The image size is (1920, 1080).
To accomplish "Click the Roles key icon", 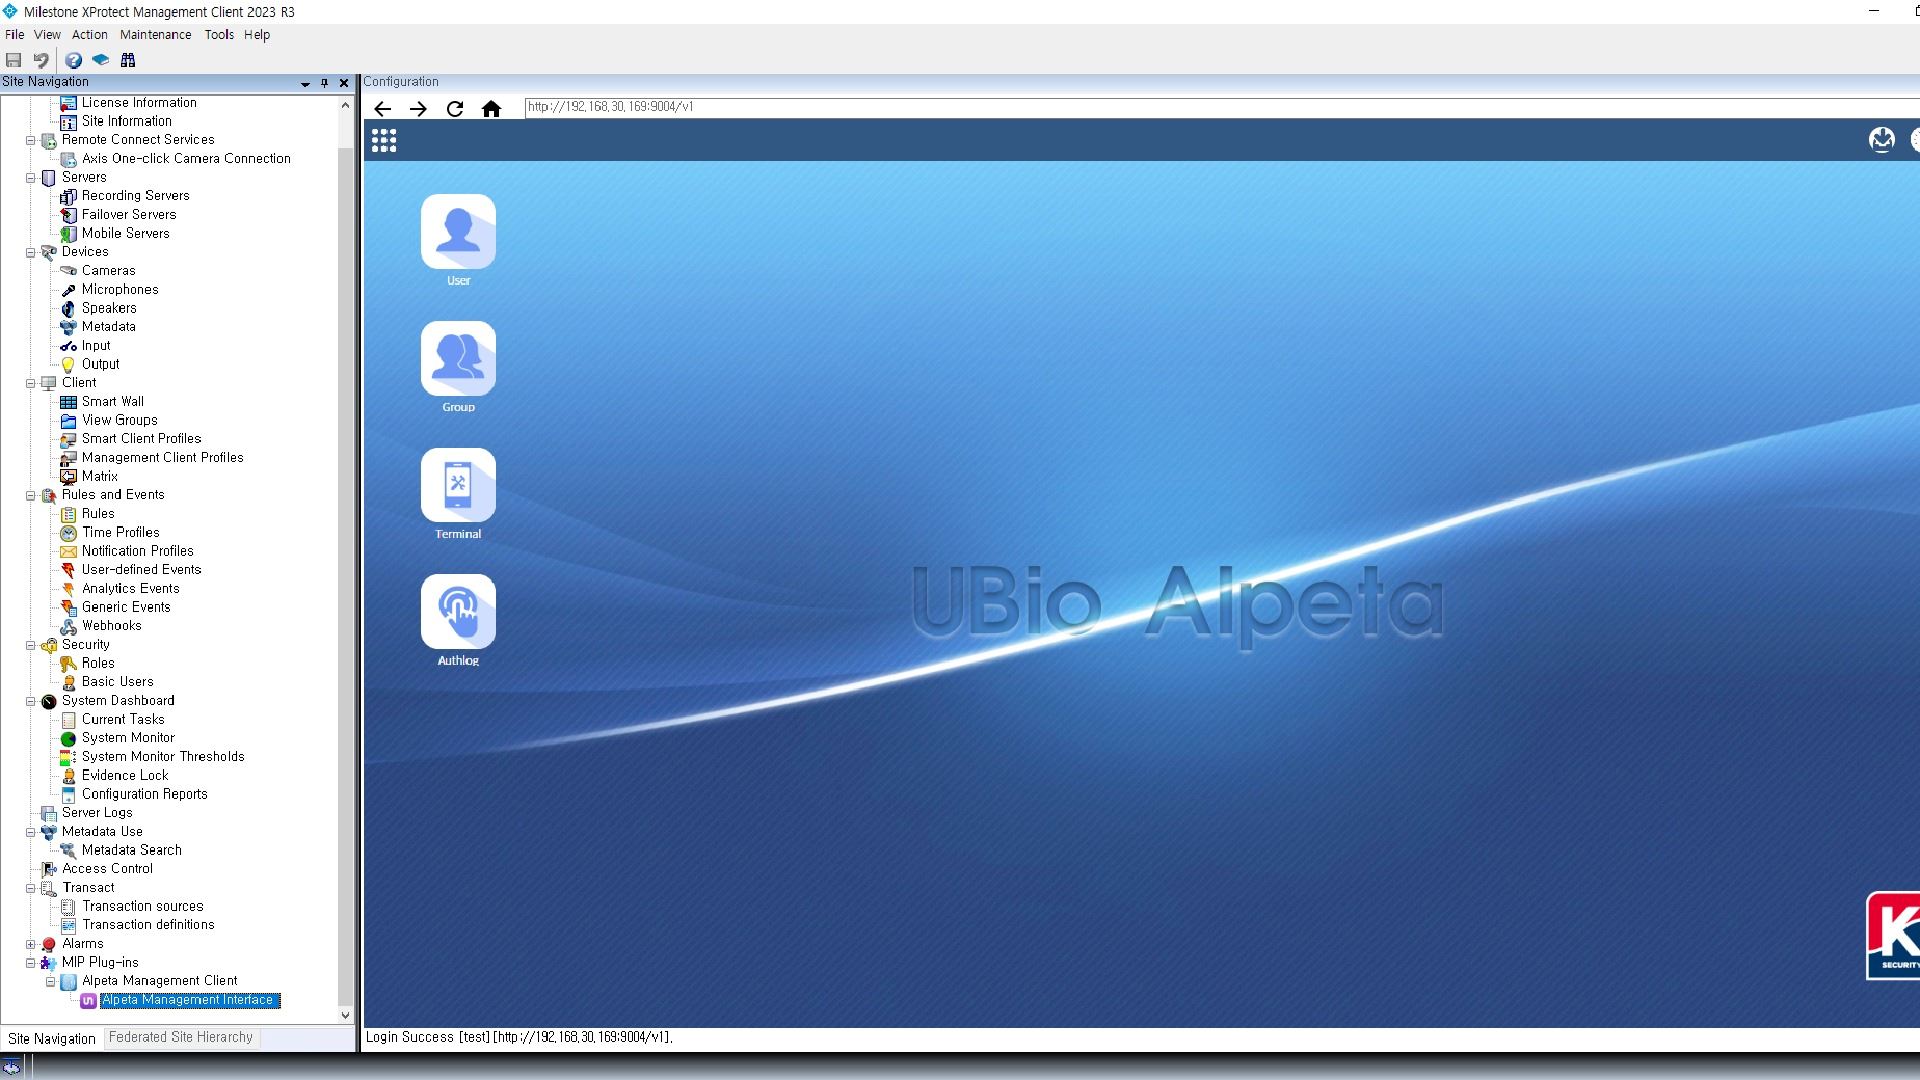I will click(x=68, y=663).
